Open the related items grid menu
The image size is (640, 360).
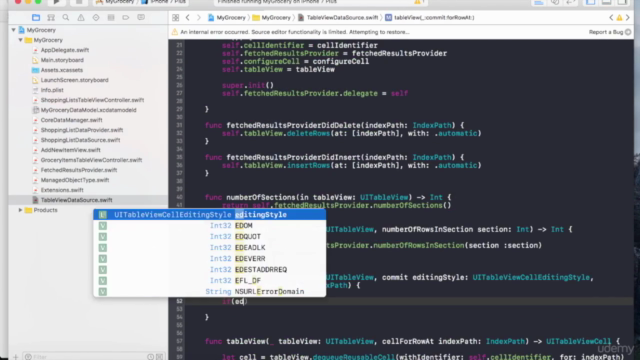point(176,18)
